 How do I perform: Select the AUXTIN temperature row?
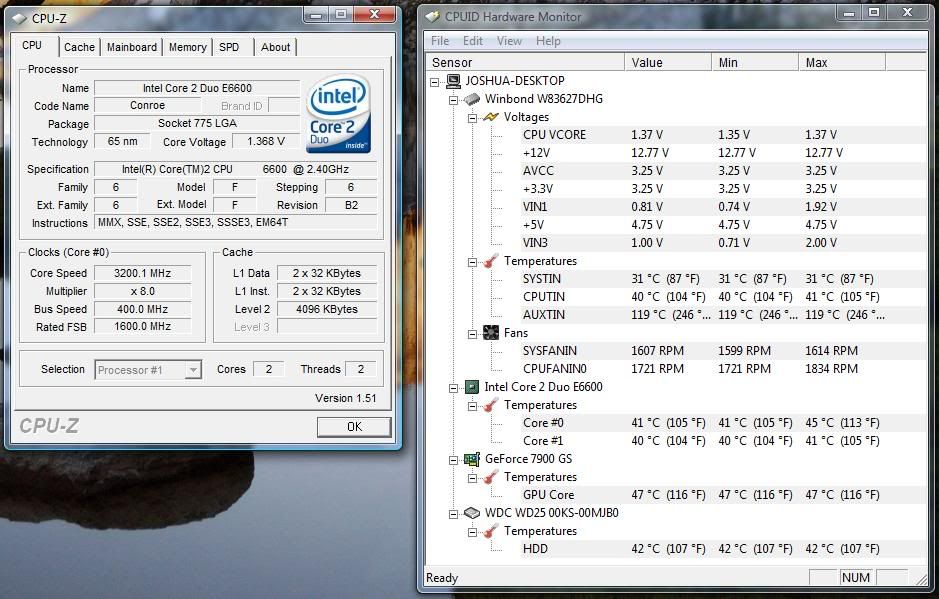[x=723, y=314]
